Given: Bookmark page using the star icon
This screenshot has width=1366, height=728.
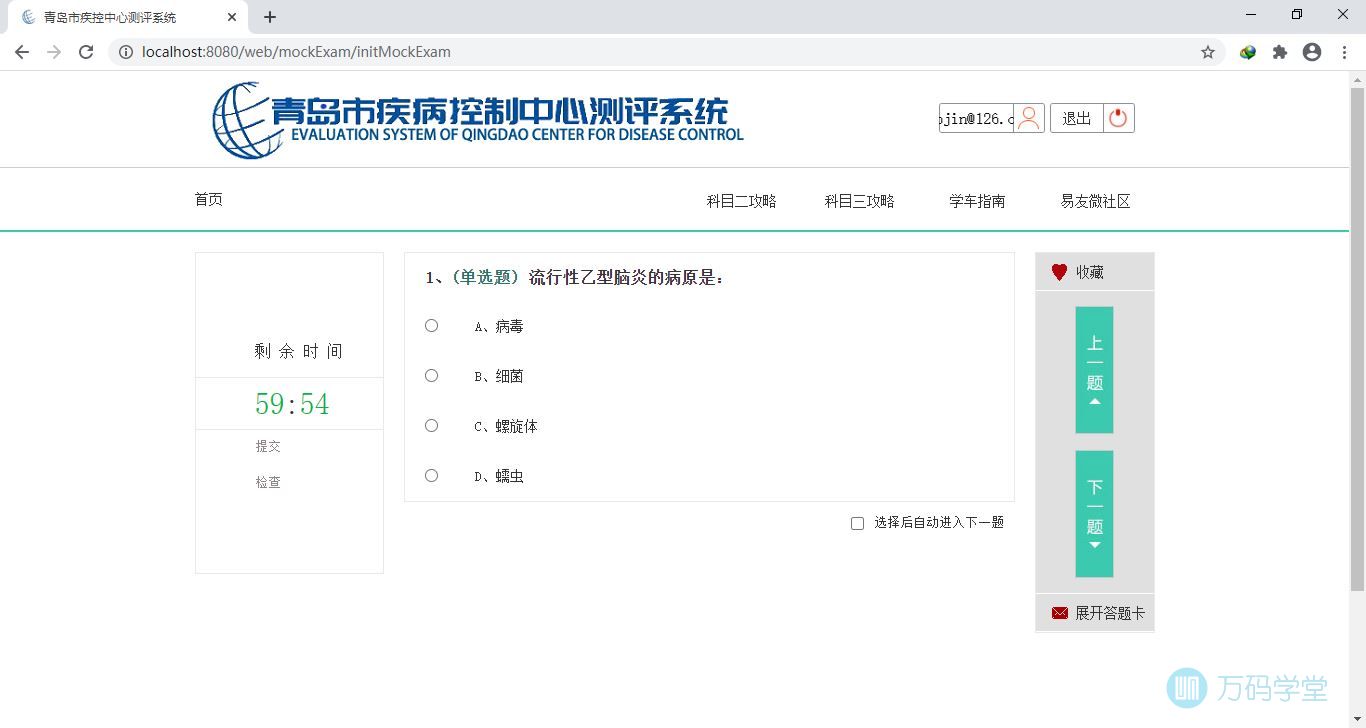Looking at the screenshot, I should [x=1208, y=52].
